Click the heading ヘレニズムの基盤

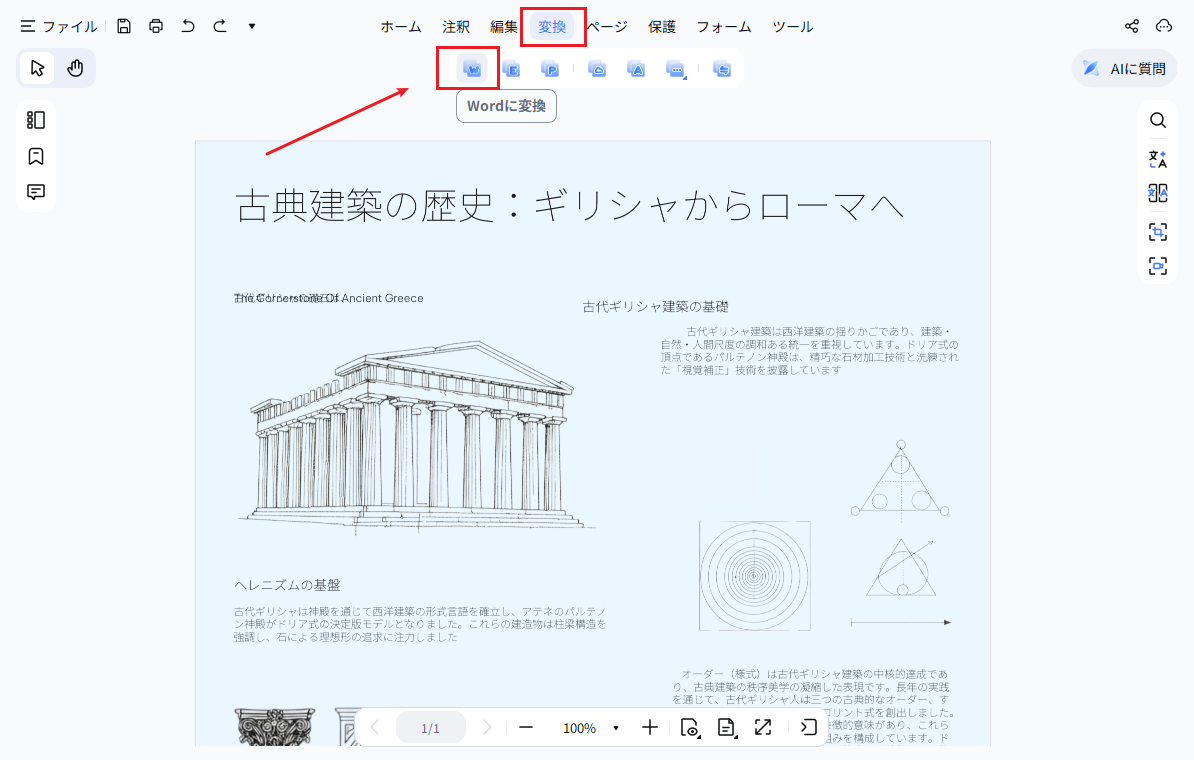287,585
